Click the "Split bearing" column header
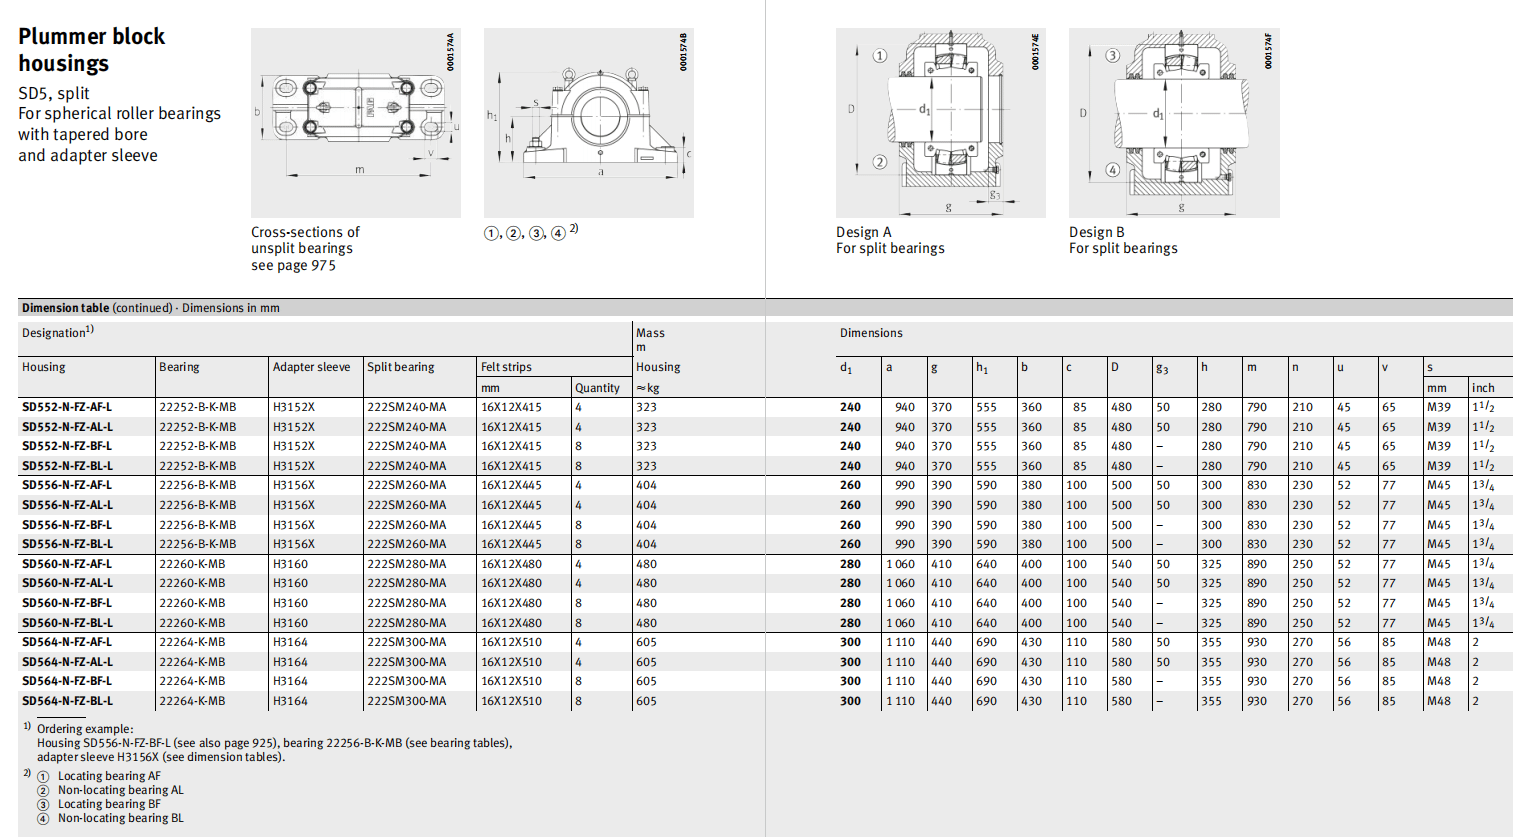The height and width of the screenshot is (837, 1514). (x=400, y=368)
